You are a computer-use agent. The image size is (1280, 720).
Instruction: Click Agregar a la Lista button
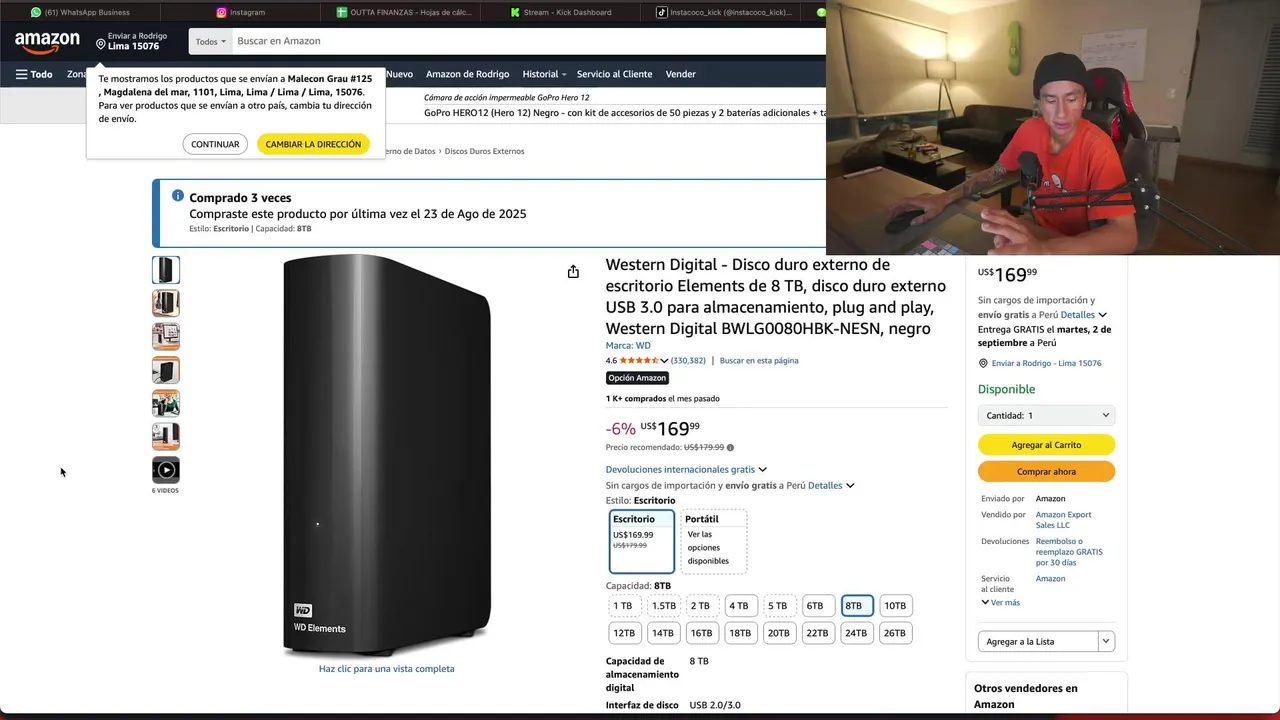pos(1038,642)
